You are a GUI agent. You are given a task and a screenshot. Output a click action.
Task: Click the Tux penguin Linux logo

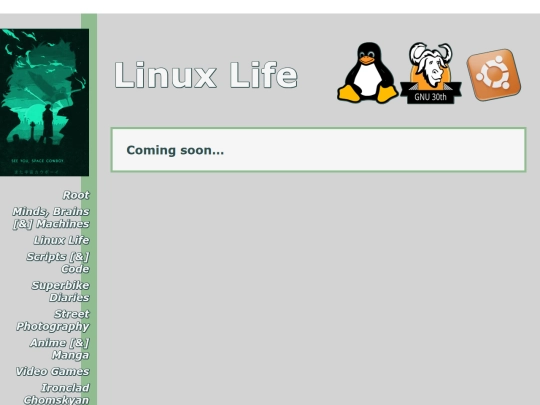pyautogui.click(x=368, y=73)
